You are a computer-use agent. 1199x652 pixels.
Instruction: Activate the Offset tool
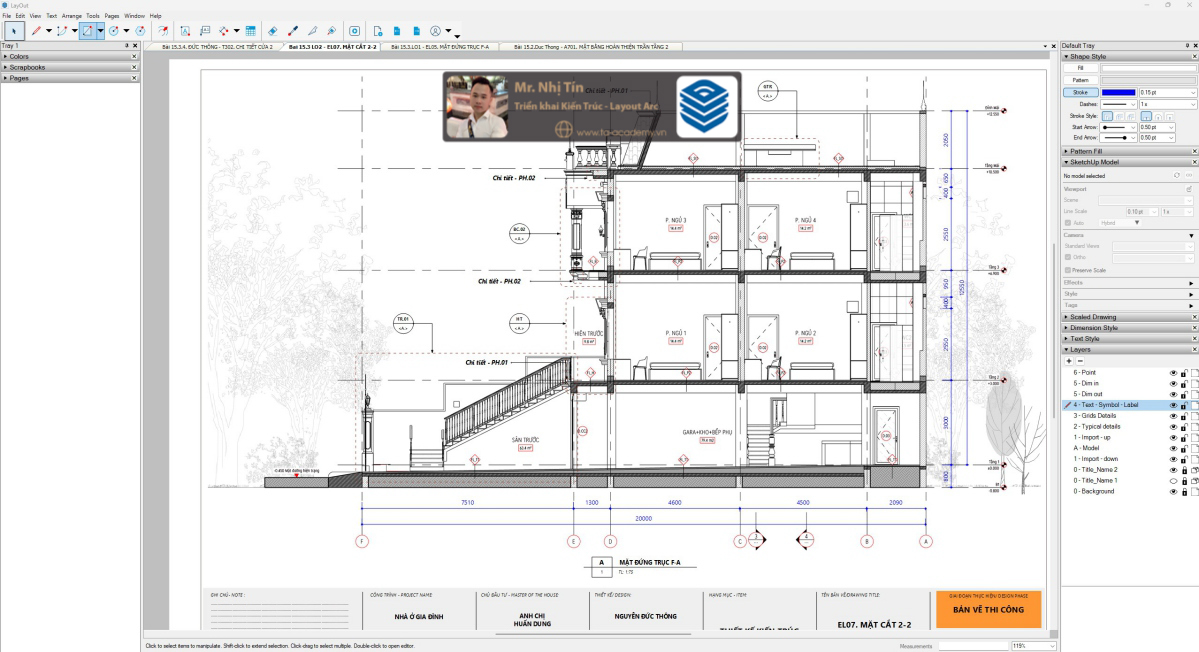(163, 31)
